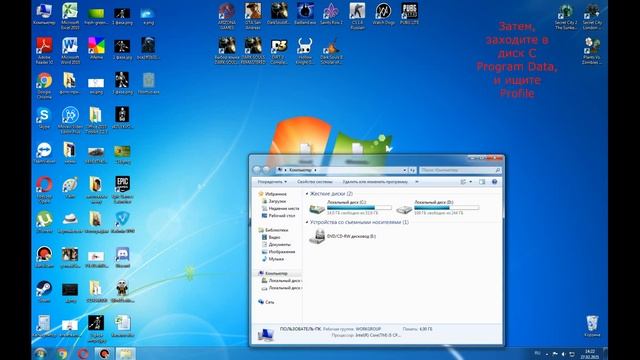Image resolution: width=640 pixels, height=360 pixels.
Task: Open the TeamViewer desktop shortcut
Action: point(44,153)
